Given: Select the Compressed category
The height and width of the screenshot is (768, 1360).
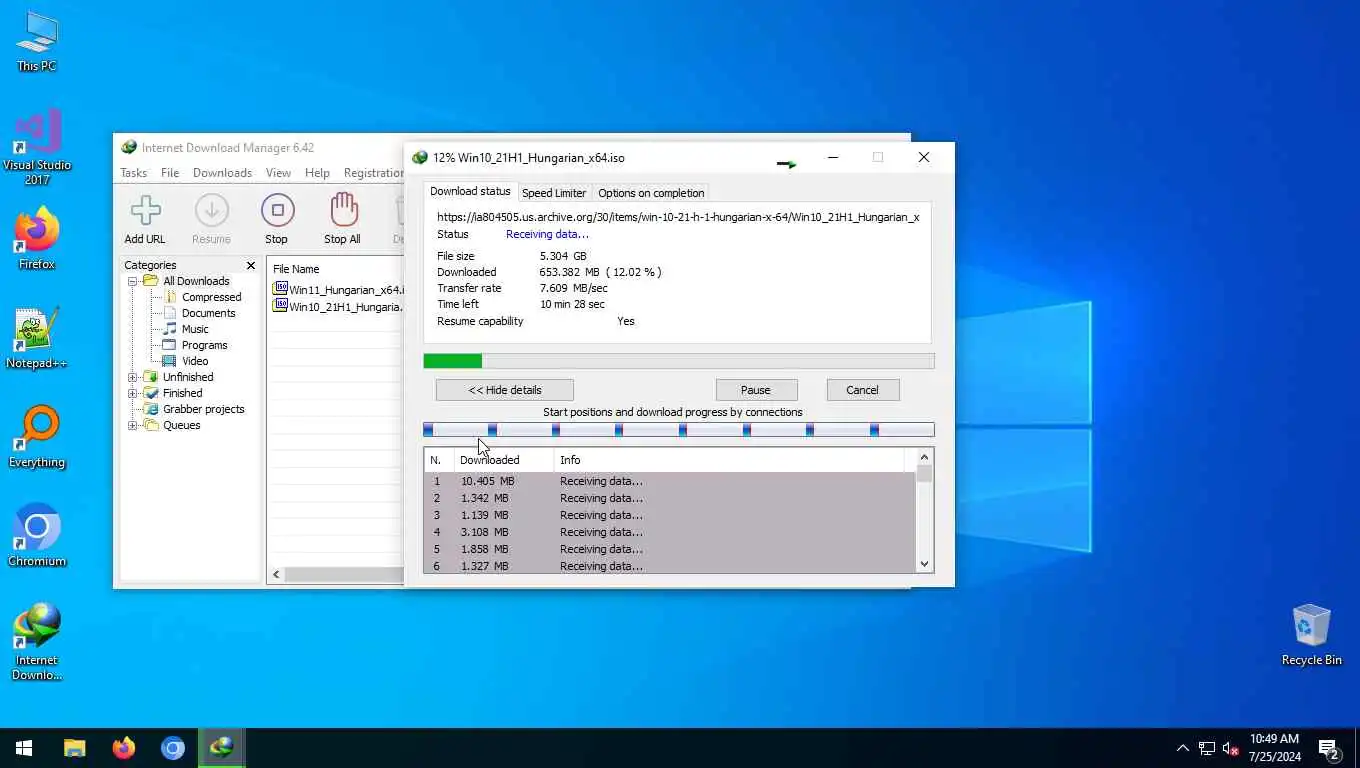Looking at the screenshot, I should click(211, 297).
